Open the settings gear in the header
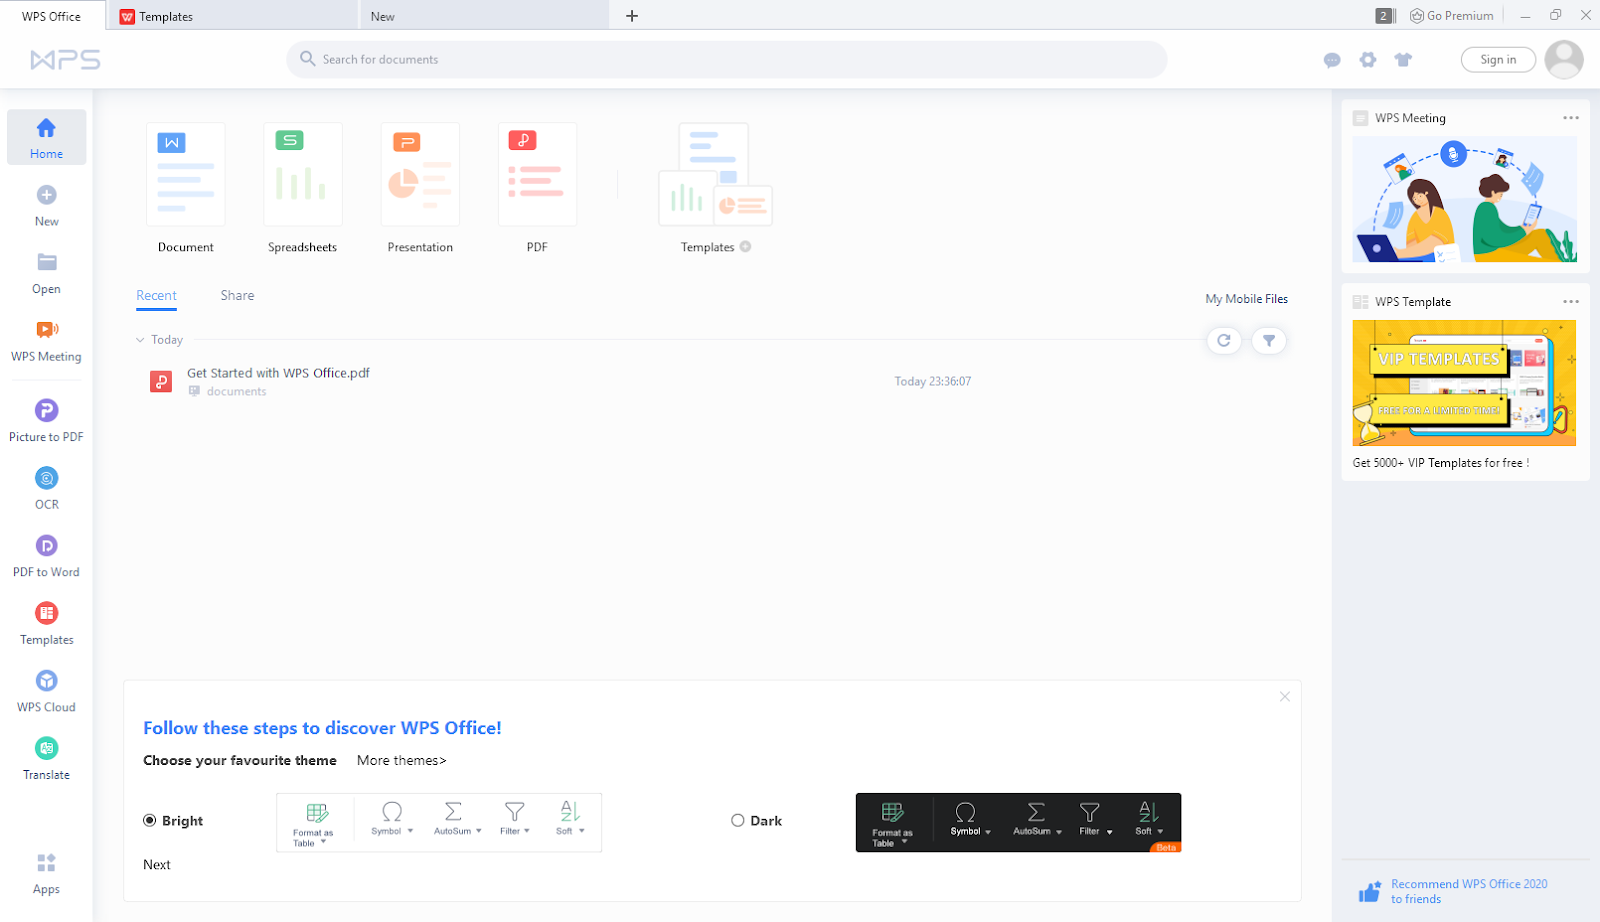Image resolution: width=1600 pixels, height=922 pixels. [1368, 60]
